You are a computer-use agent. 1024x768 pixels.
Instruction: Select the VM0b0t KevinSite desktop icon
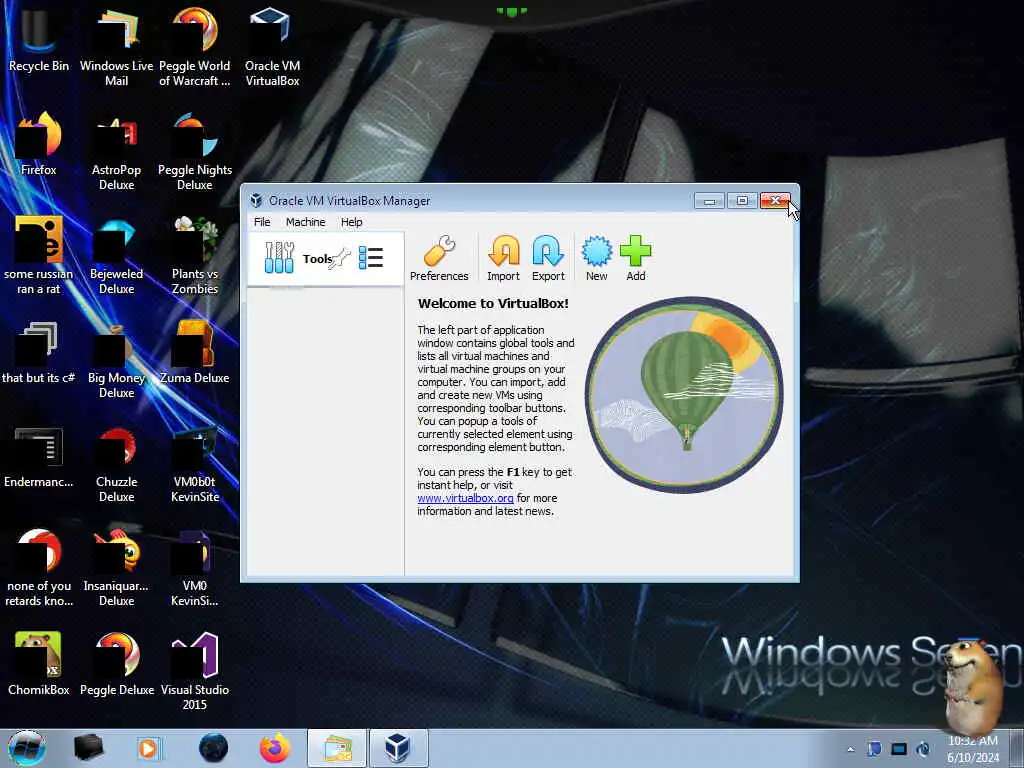pos(195,464)
